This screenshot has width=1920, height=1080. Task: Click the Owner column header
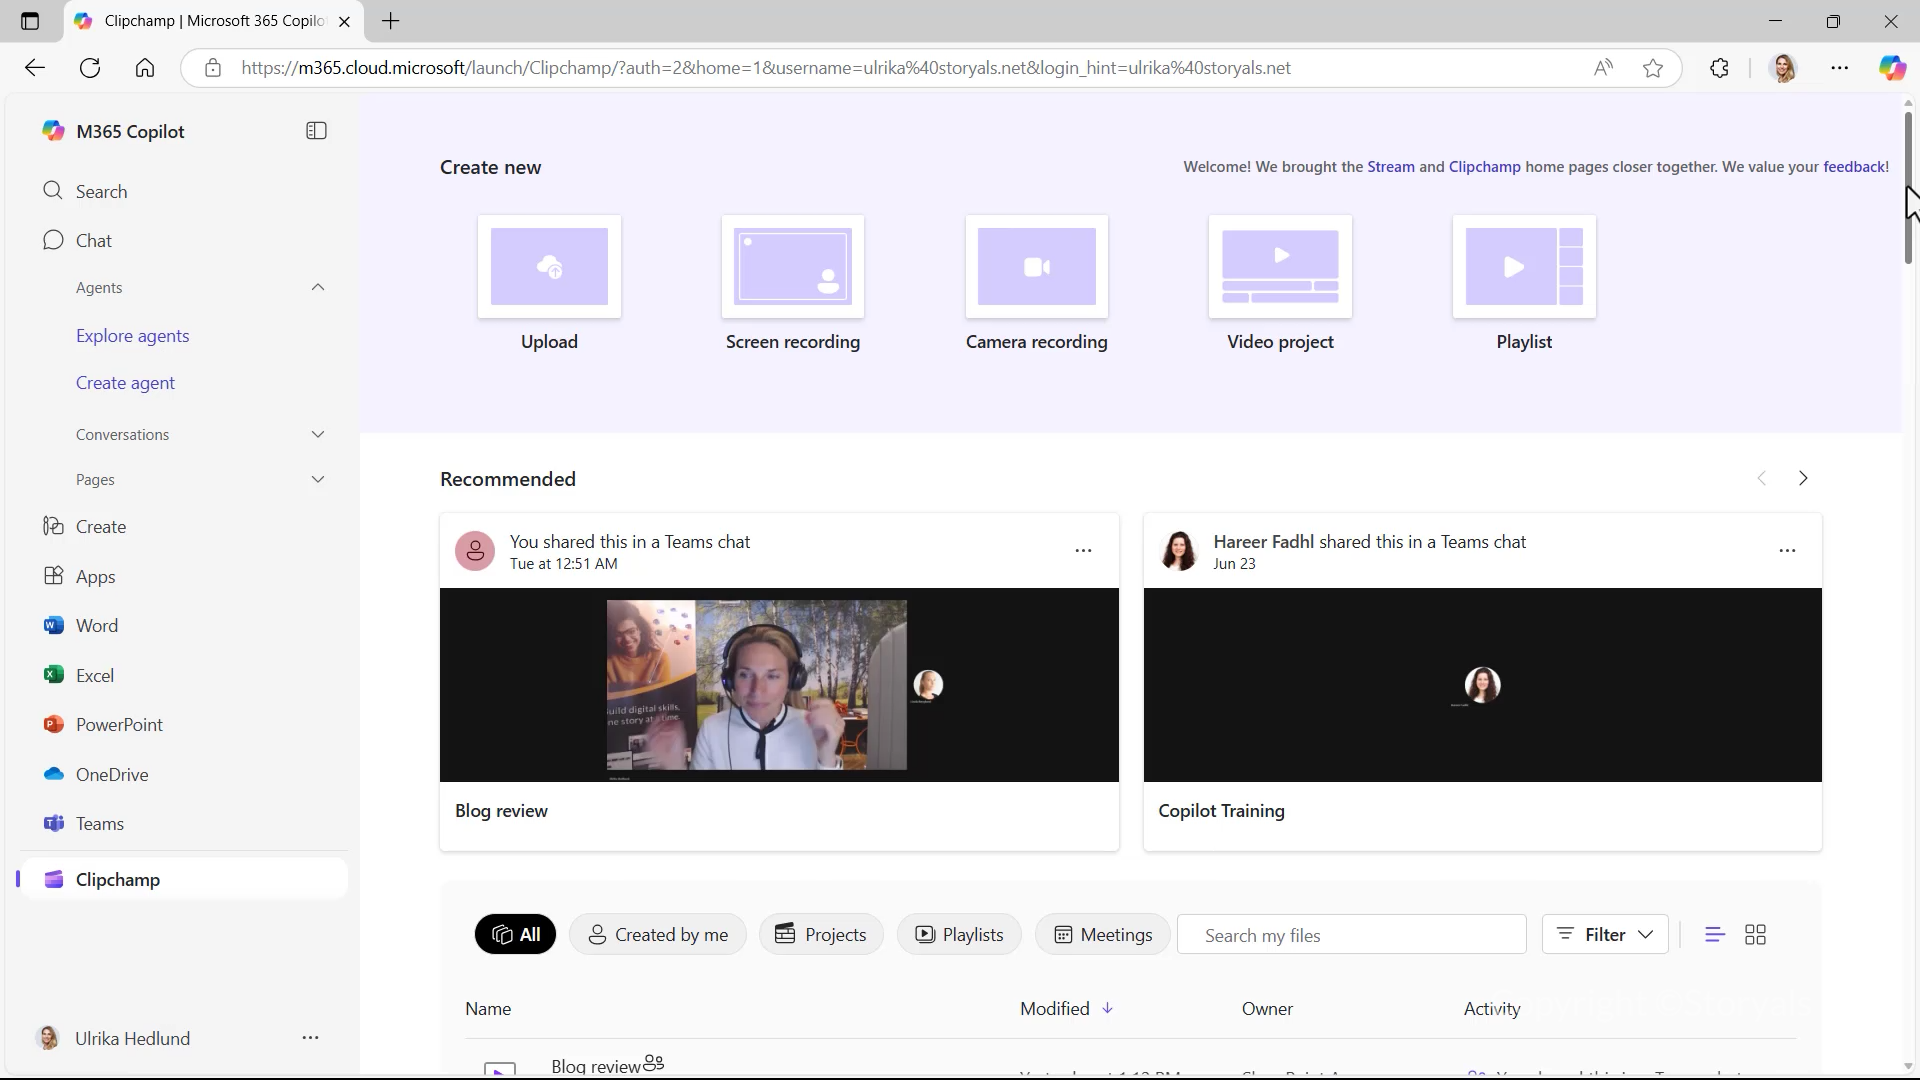(x=1267, y=1008)
